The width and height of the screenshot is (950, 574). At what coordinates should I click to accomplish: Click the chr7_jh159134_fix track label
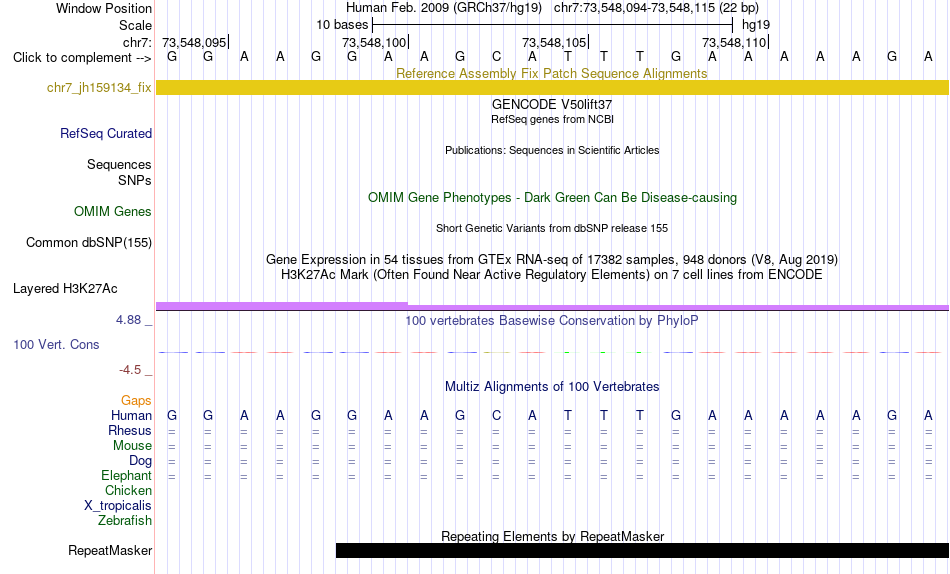[99, 88]
